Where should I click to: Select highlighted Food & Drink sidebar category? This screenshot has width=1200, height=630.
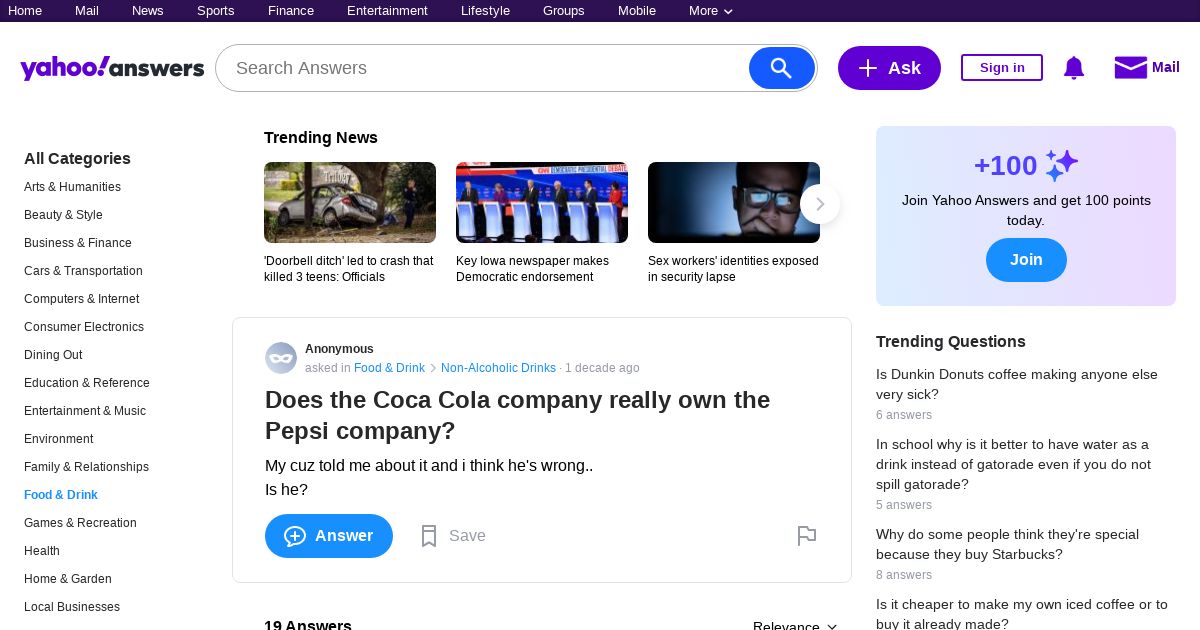(x=61, y=495)
